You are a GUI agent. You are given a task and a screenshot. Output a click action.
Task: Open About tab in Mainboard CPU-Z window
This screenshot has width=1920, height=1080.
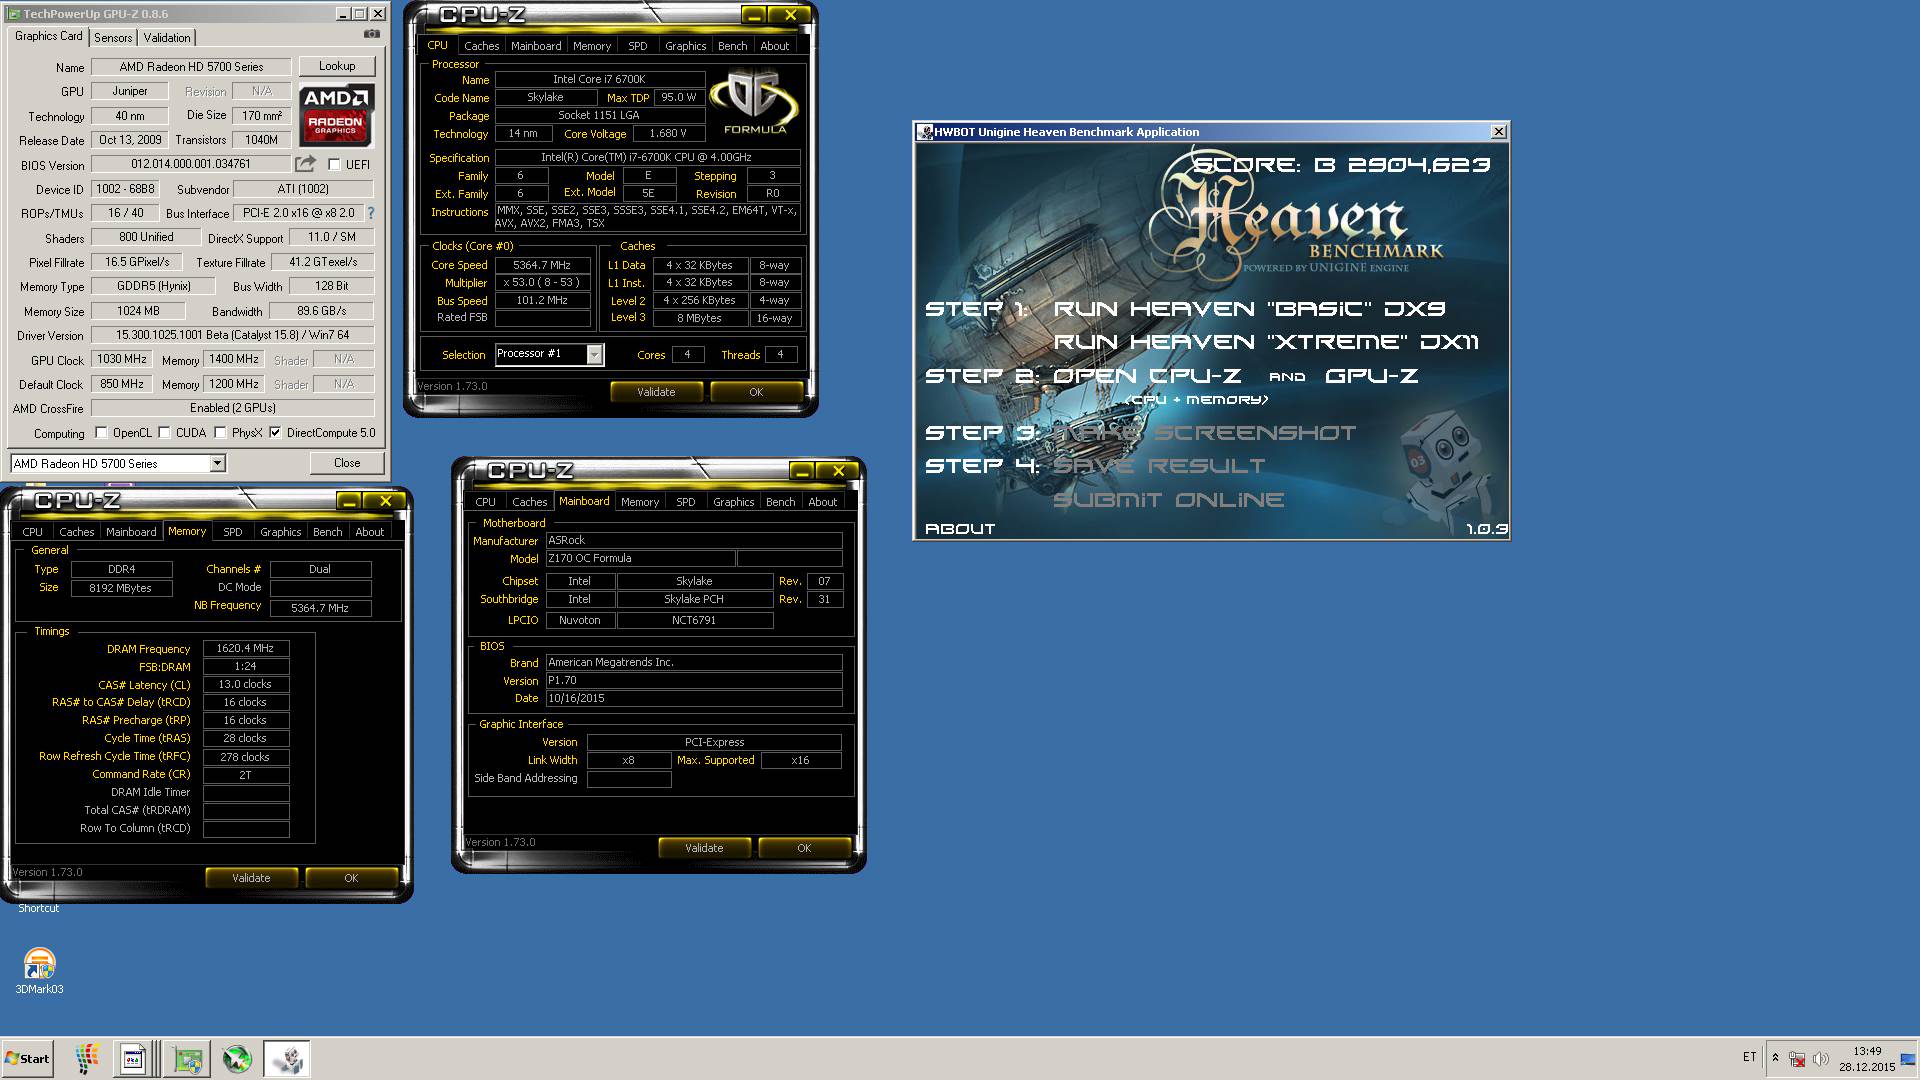click(x=823, y=502)
